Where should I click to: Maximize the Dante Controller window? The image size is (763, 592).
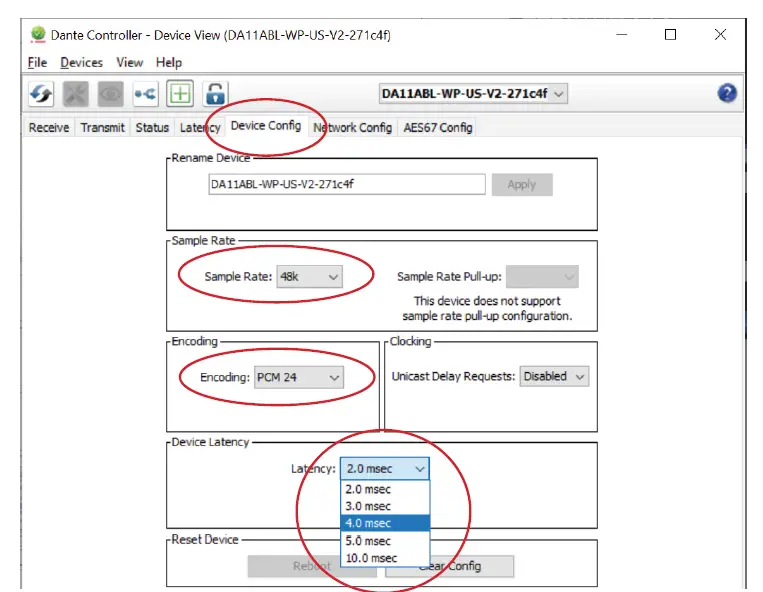671,35
